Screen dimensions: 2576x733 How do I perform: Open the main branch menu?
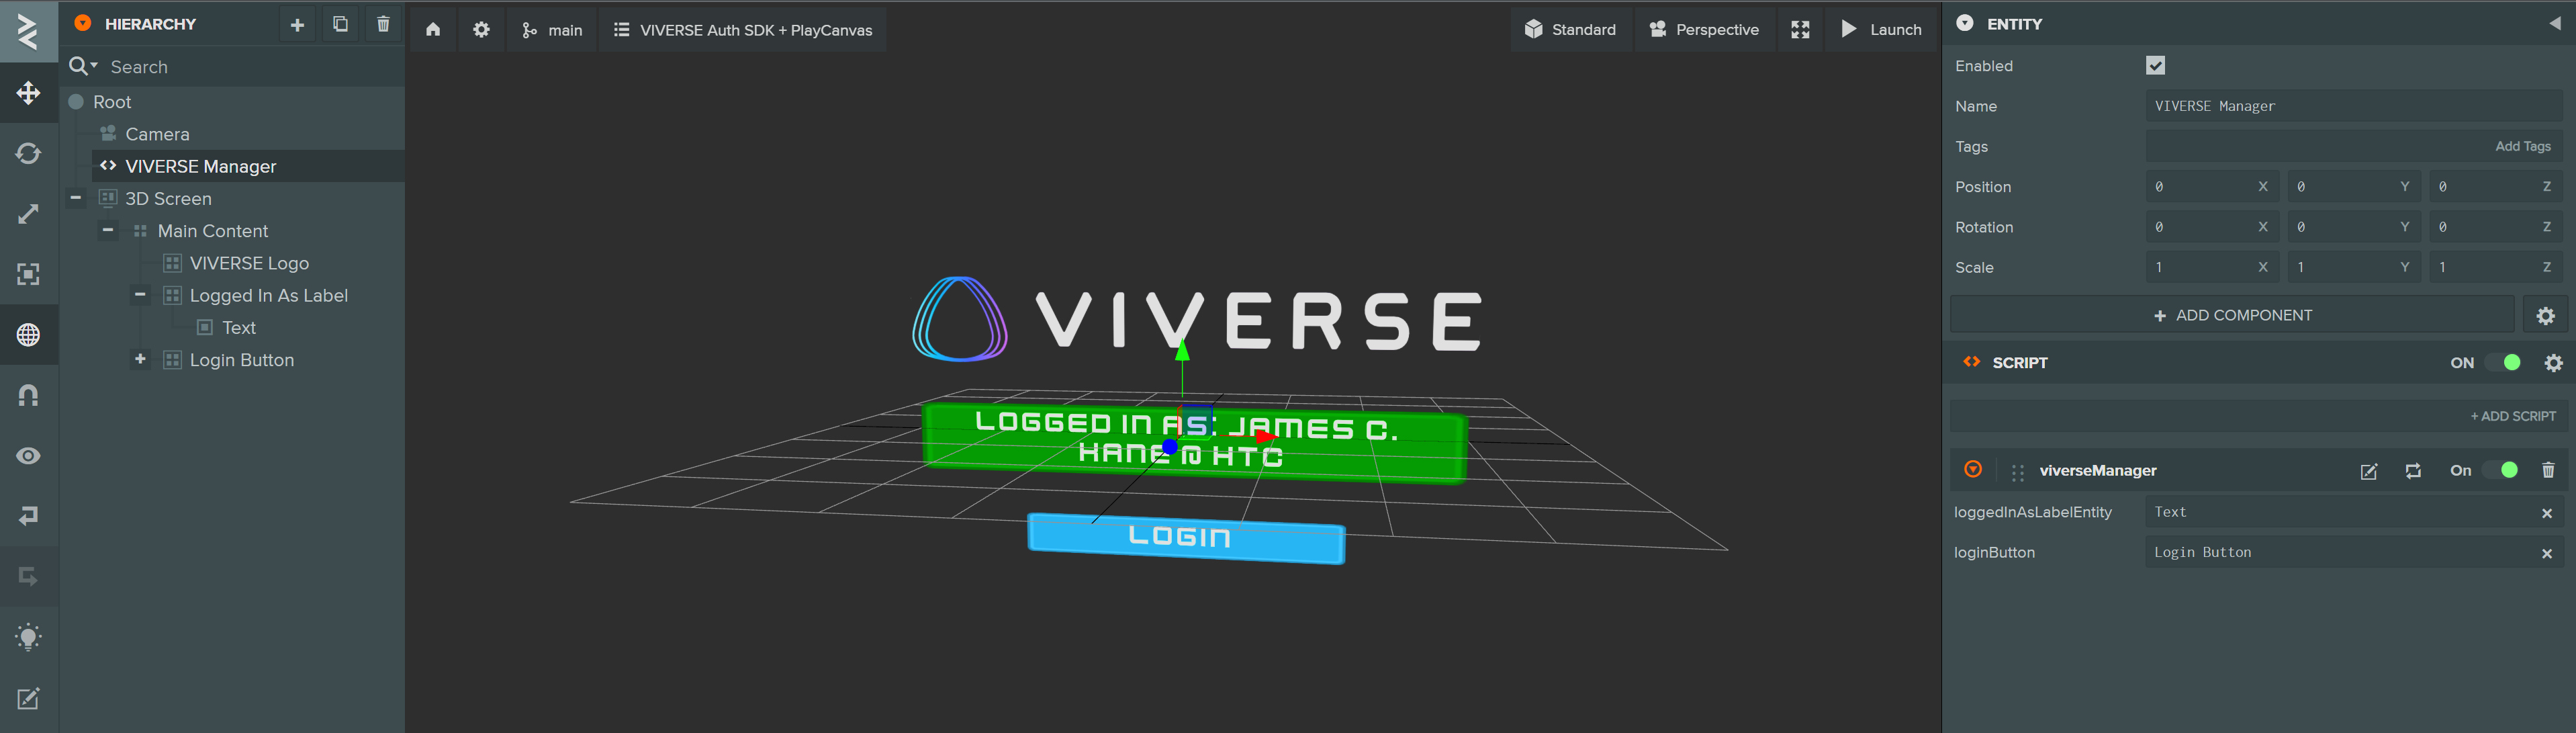point(552,30)
